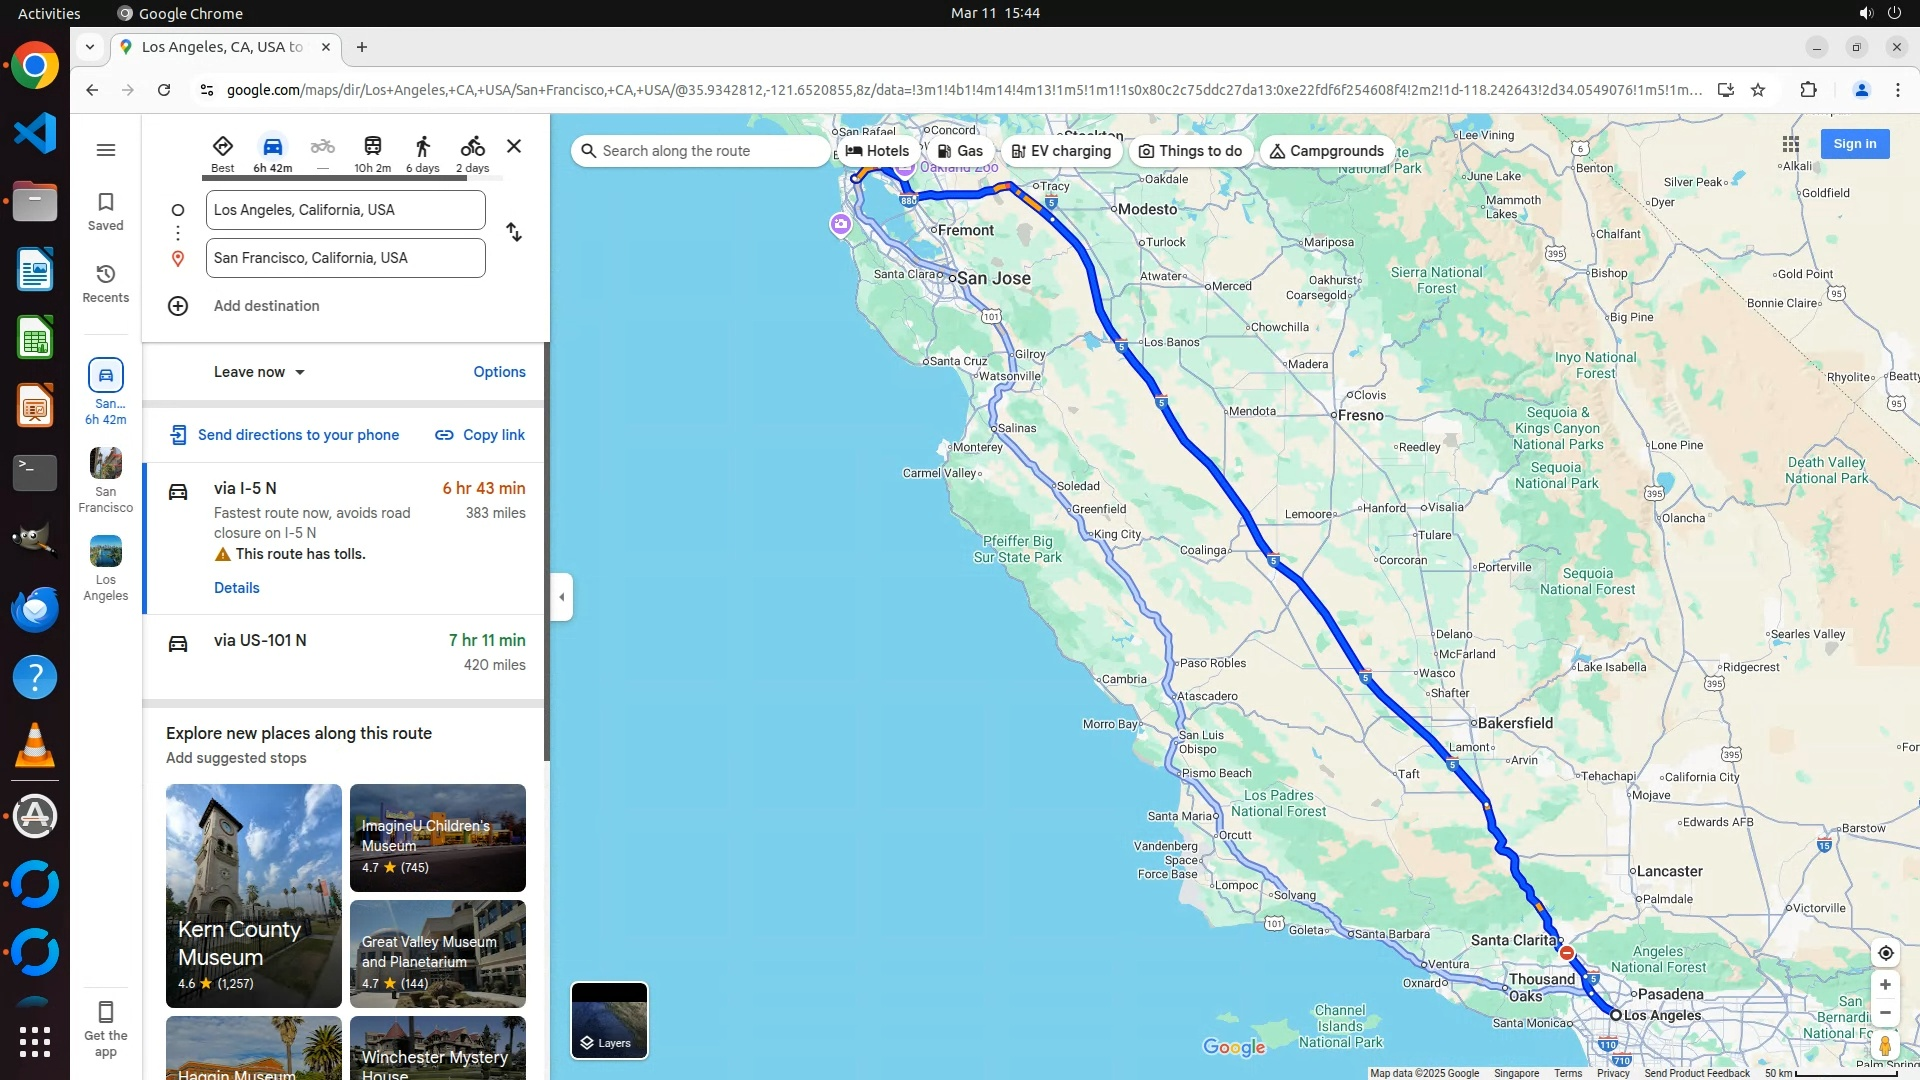Toggle the Layers map view
Image resolution: width=1920 pixels, height=1080 pixels.
point(609,1020)
